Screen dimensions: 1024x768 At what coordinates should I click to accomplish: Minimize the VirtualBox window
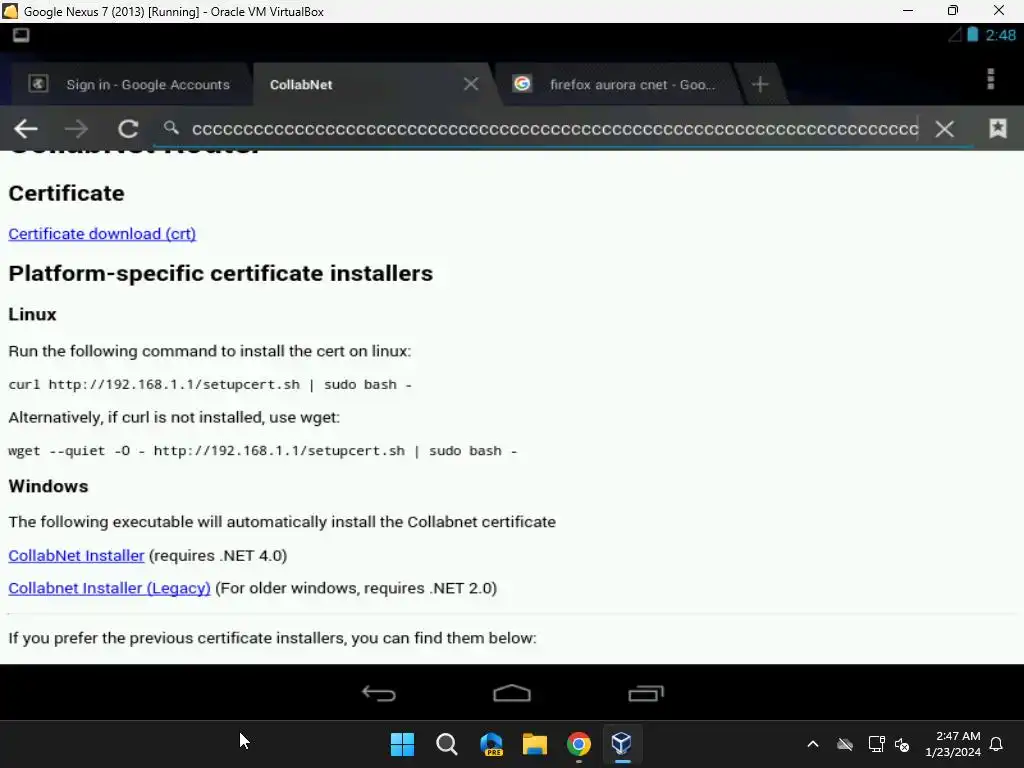click(x=908, y=10)
